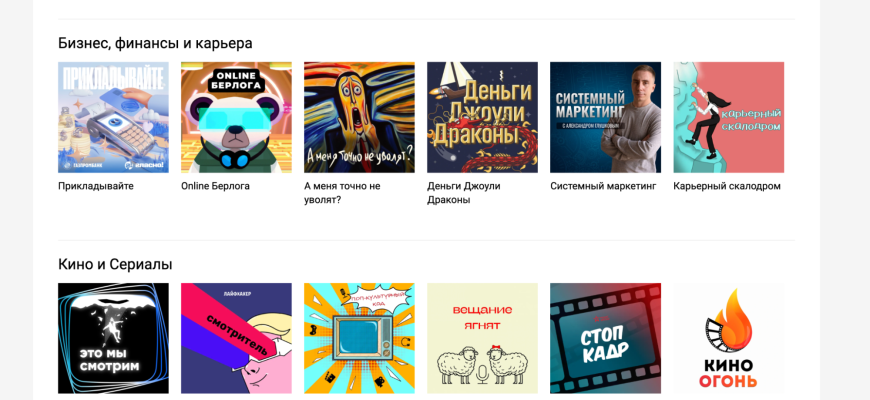The height and width of the screenshot is (400, 870).
Task: Click the Системный маркетинг cover art
Action: (x=606, y=117)
